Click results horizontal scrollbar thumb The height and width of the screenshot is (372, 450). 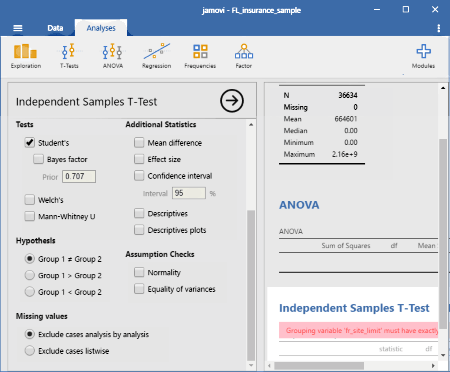pos(319,366)
